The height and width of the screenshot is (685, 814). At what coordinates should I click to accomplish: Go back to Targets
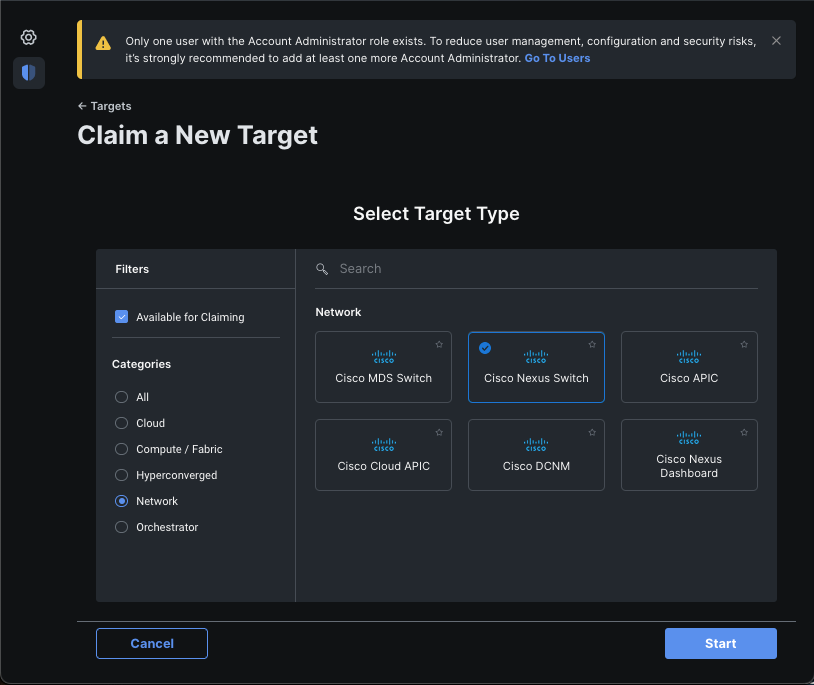[x=104, y=106]
